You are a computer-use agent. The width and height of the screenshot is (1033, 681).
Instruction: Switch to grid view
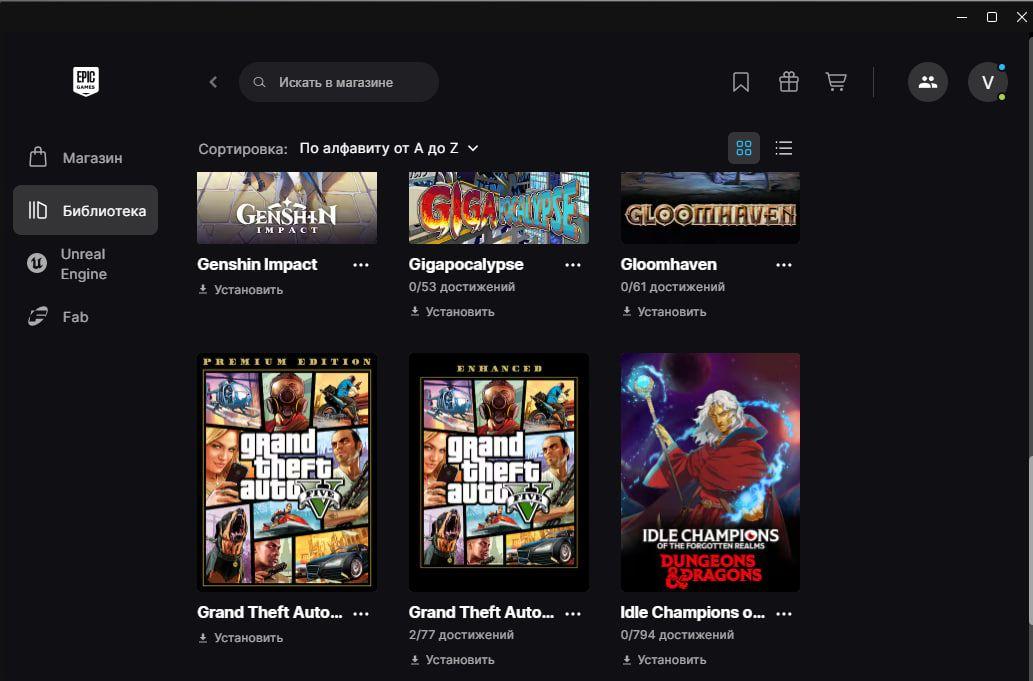point(743,148)
